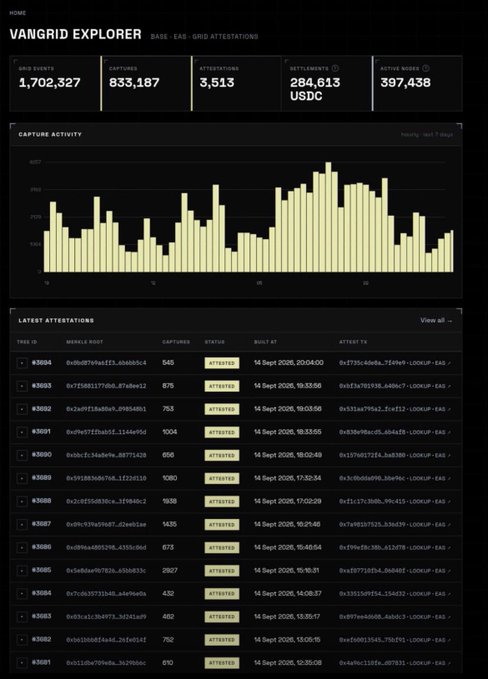Open EAS link for tx 0x7a981b7525
This screenshot has height=679, width=488.
[443, 524]
